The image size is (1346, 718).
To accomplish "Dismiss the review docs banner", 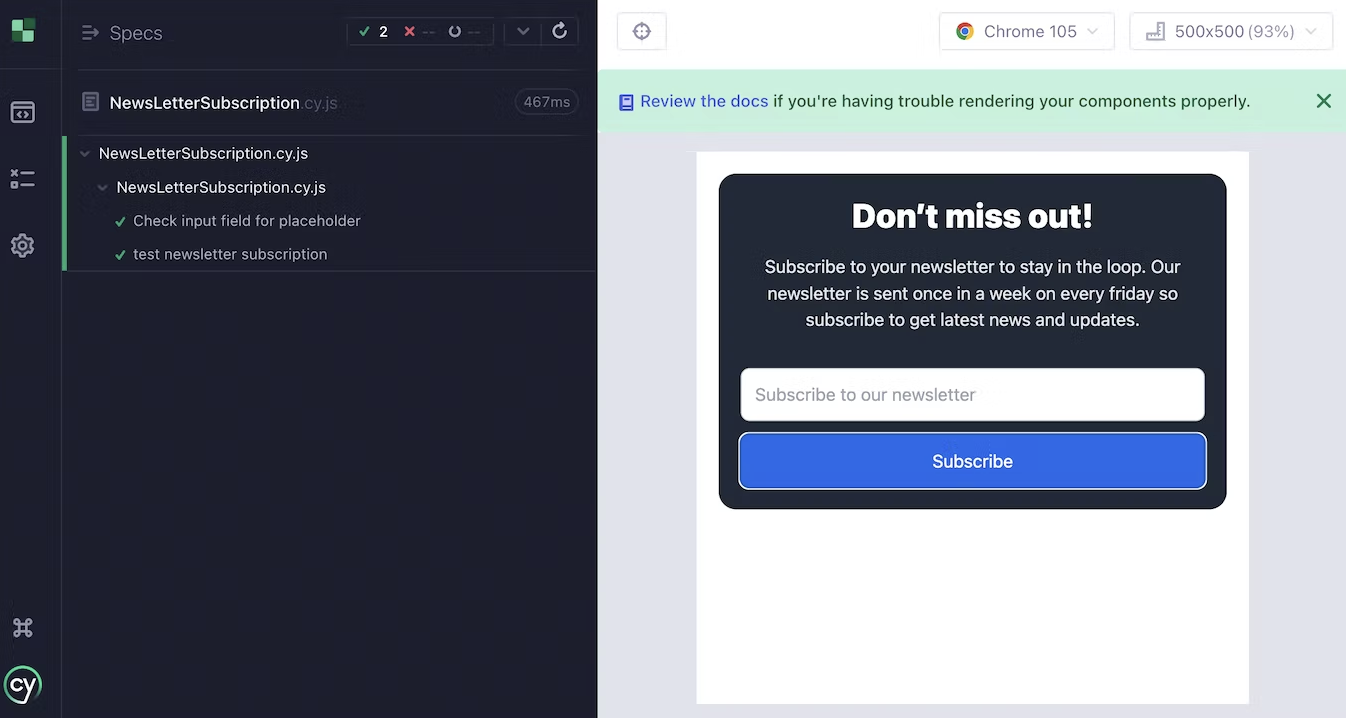I will tap(1324, 101).
